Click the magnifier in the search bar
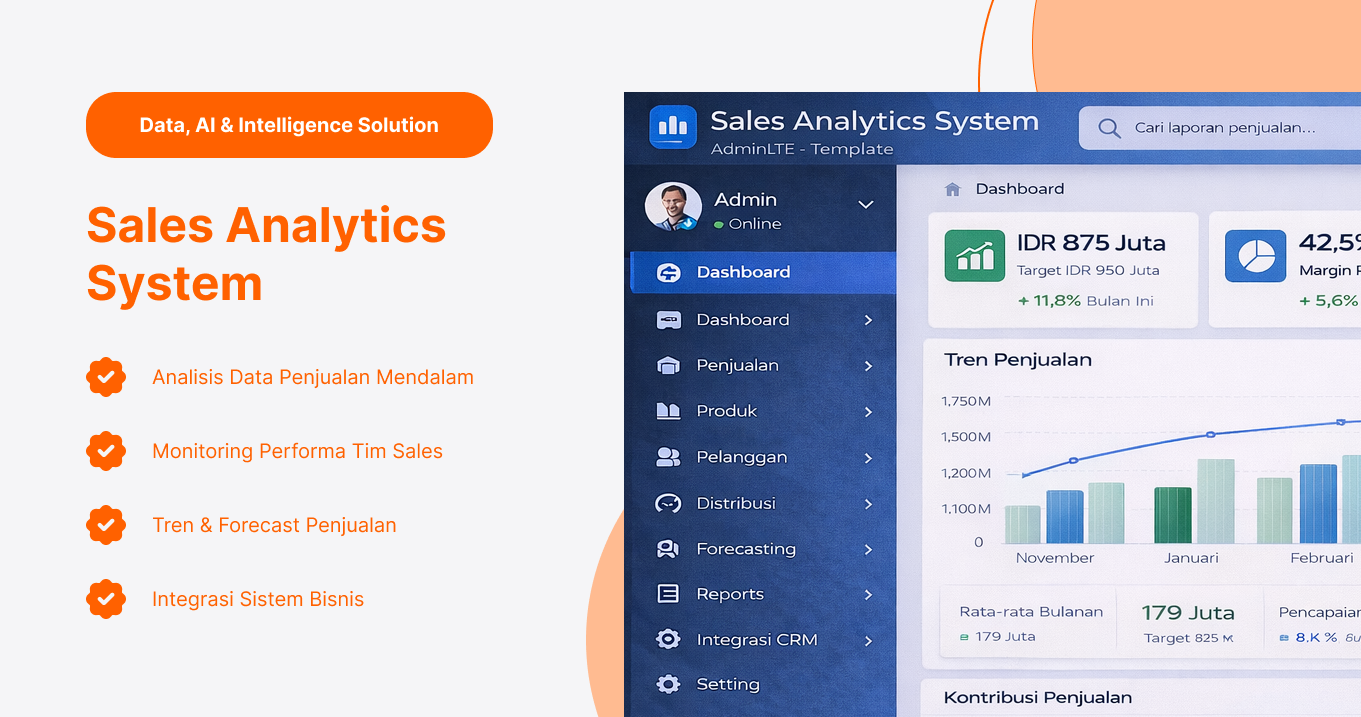Screen dimensions: 1361x717 pyautogui.click(x=1109, y=128)
